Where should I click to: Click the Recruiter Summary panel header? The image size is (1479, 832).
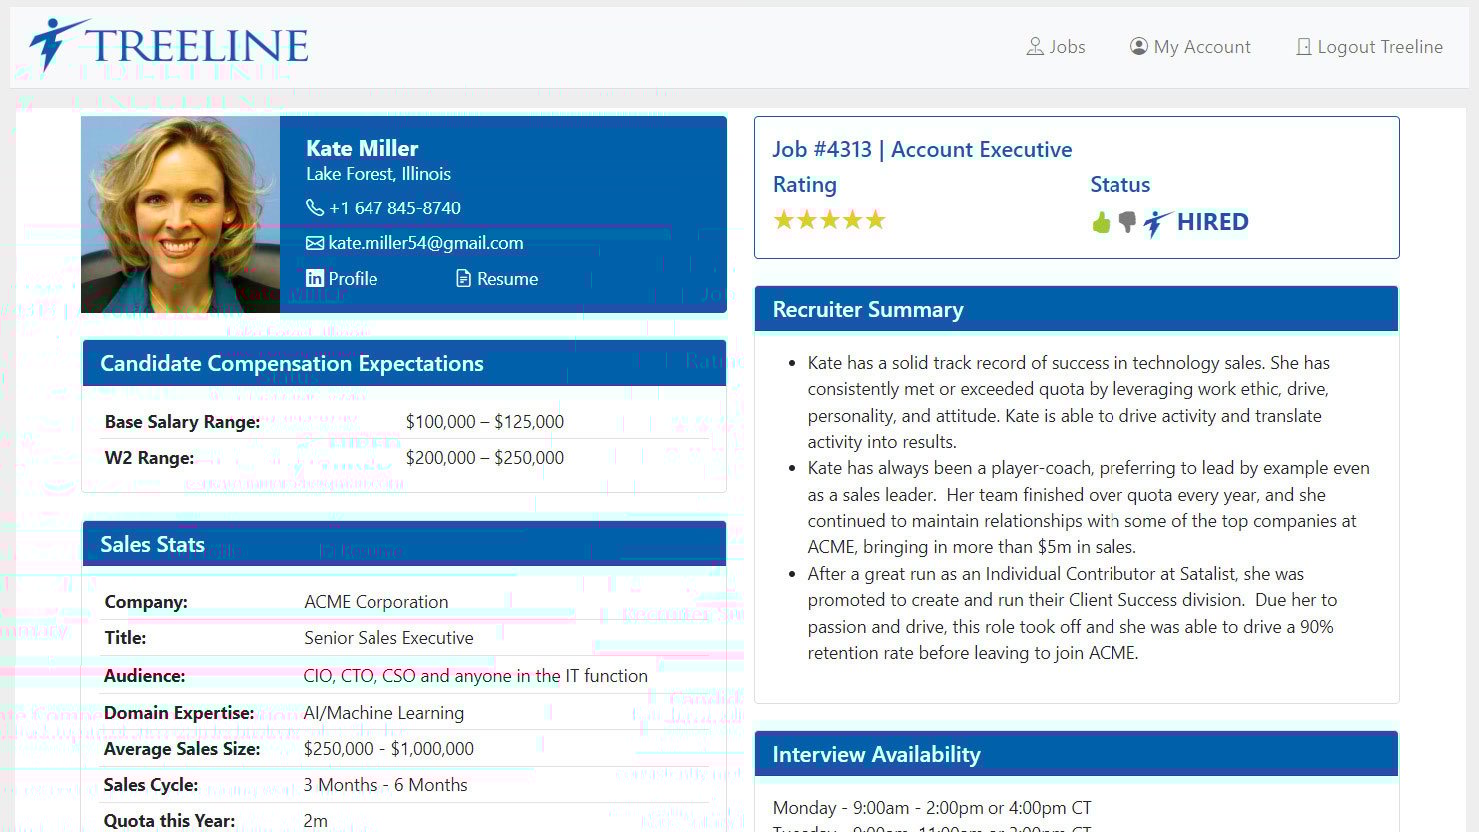point(1076,309)
